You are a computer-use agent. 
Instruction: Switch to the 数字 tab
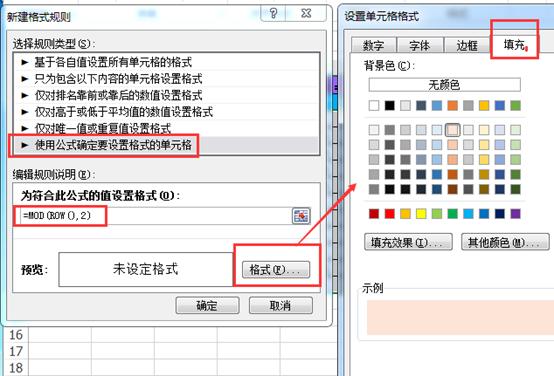(x=373, y=45)
